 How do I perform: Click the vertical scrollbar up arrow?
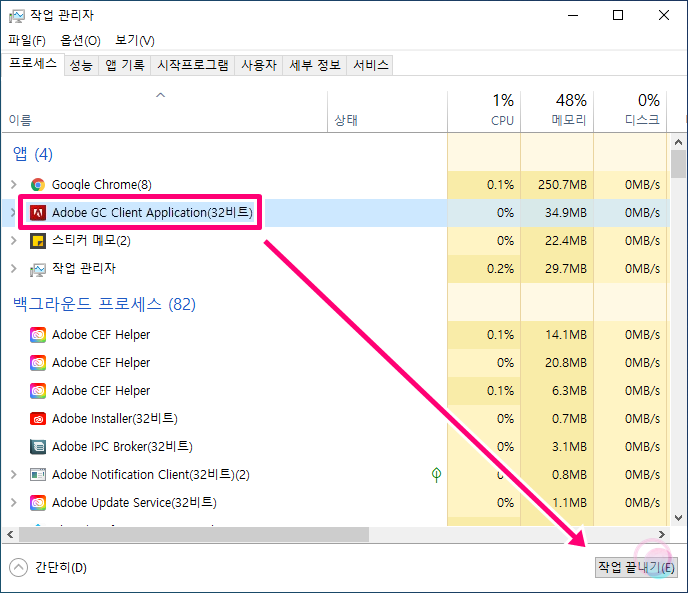pyautogui.click(x=678, y=142)
